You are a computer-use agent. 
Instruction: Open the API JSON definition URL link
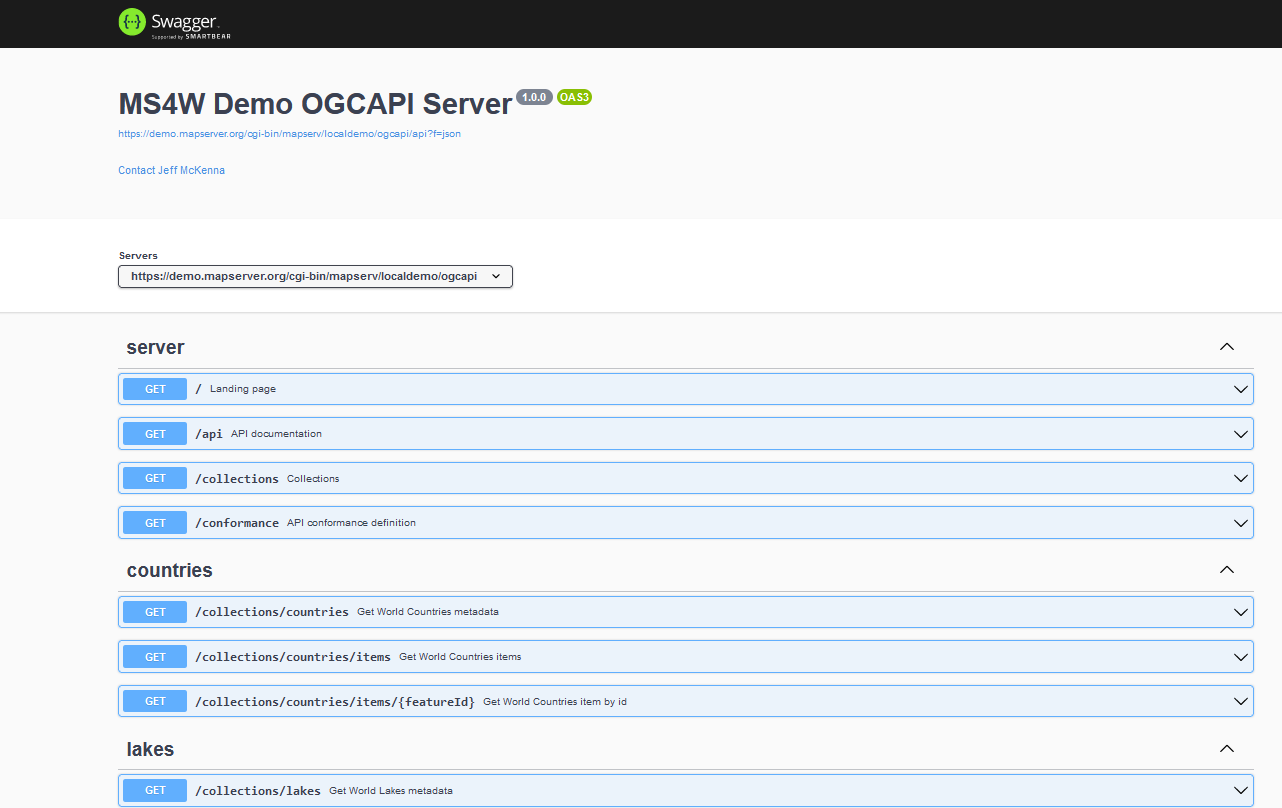pos(289,133)
